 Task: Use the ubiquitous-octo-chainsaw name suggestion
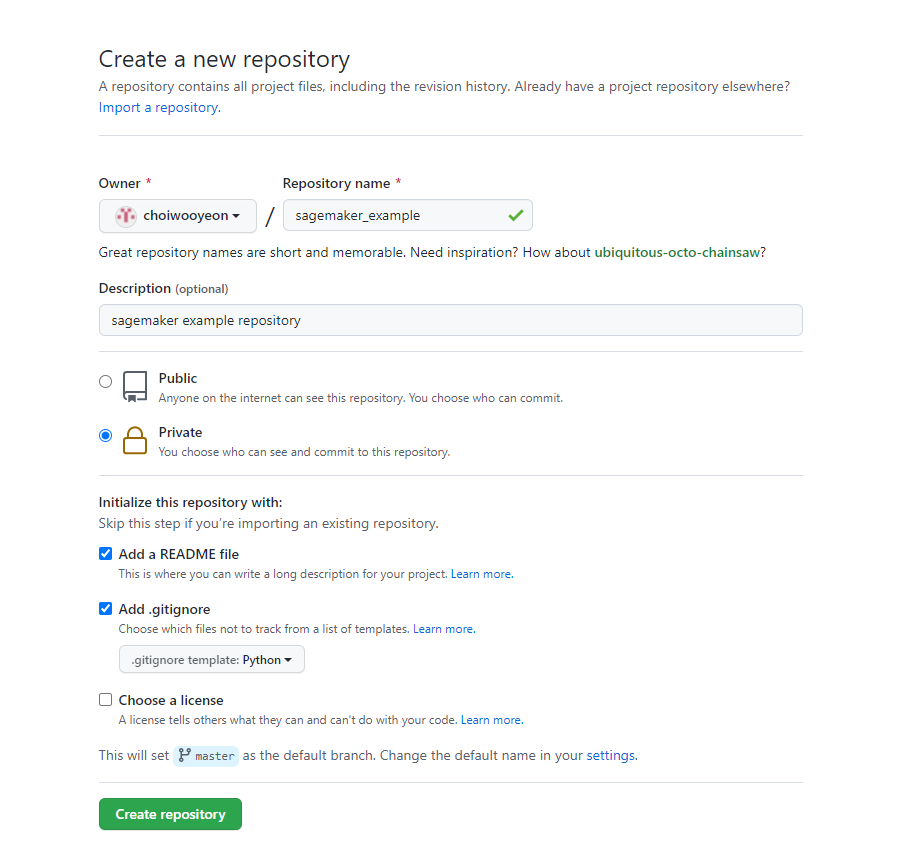coord(677,252)
